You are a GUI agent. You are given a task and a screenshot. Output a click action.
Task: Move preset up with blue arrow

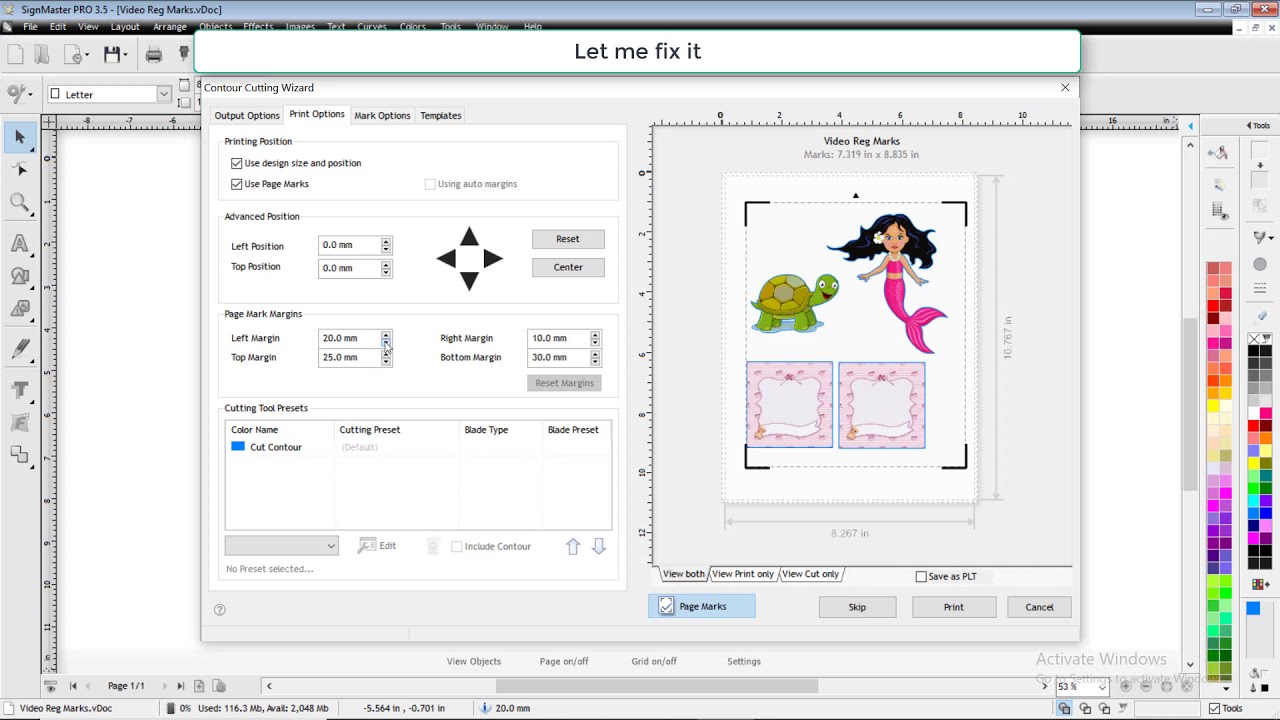pyautogui.click(x=573, y=546)
